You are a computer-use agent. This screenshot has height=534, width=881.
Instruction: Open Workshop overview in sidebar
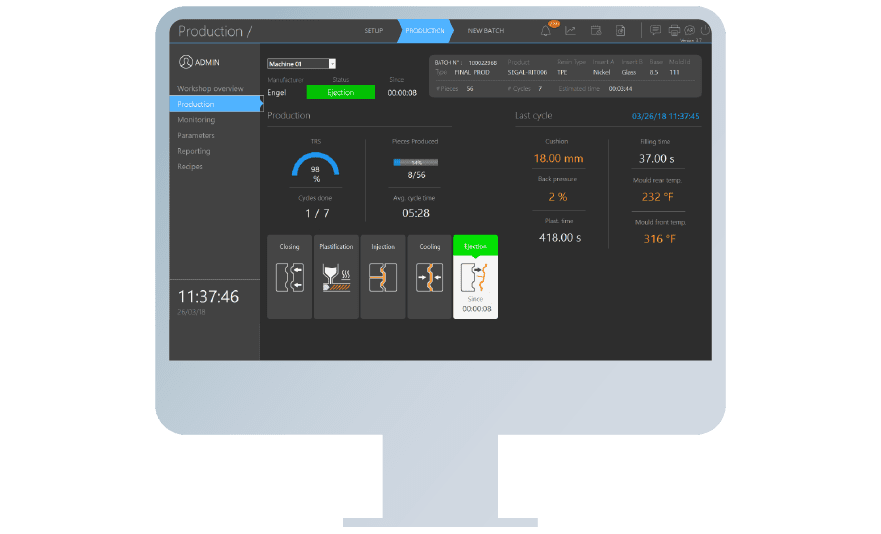click(210, 89)
